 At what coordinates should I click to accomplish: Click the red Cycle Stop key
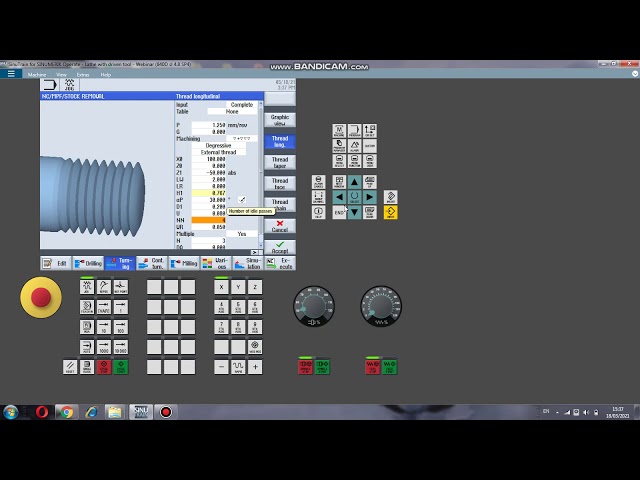point(104,367)
